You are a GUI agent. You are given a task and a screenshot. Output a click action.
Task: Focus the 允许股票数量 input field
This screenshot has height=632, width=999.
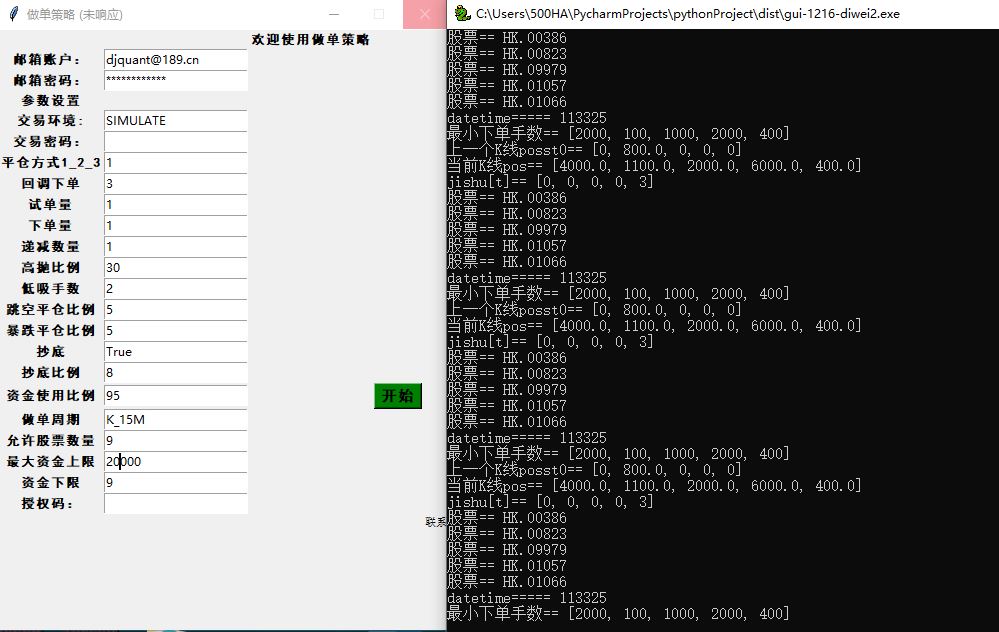(x=175, y=441)
